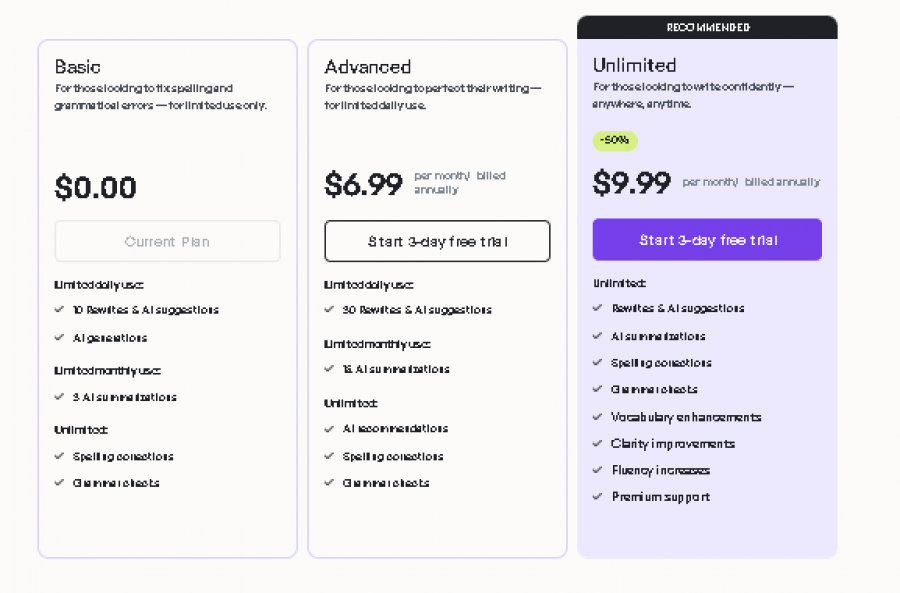Click the checkmark beside 15 AI summarizations
The width and height of the screenshot is (900, 593).
coord(330,369)
